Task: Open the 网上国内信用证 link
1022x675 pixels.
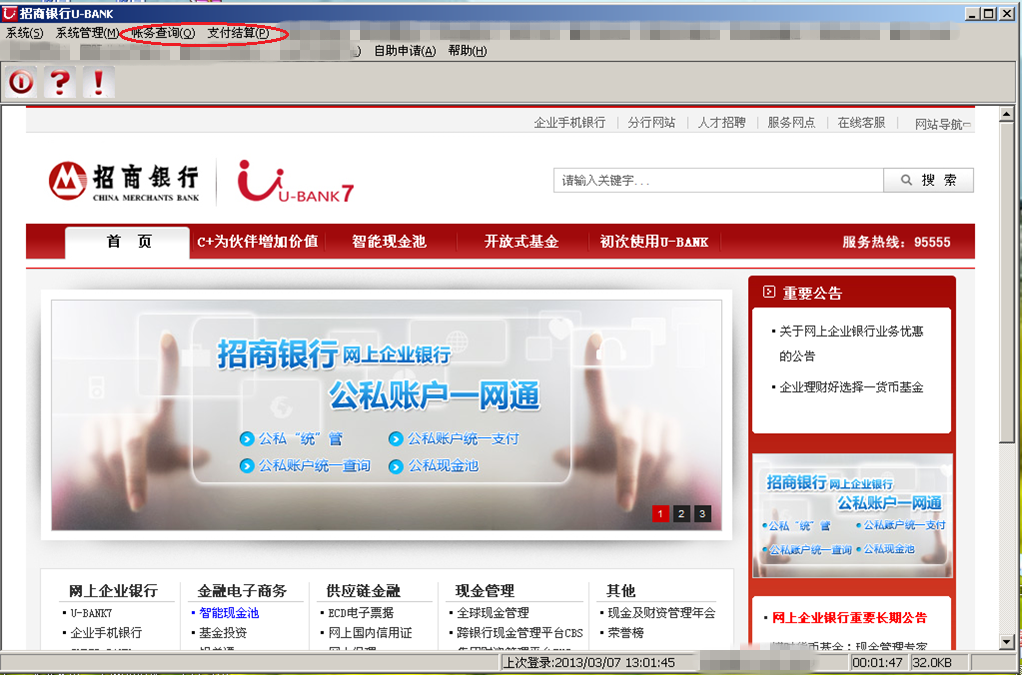Action: tap(370, 633)
